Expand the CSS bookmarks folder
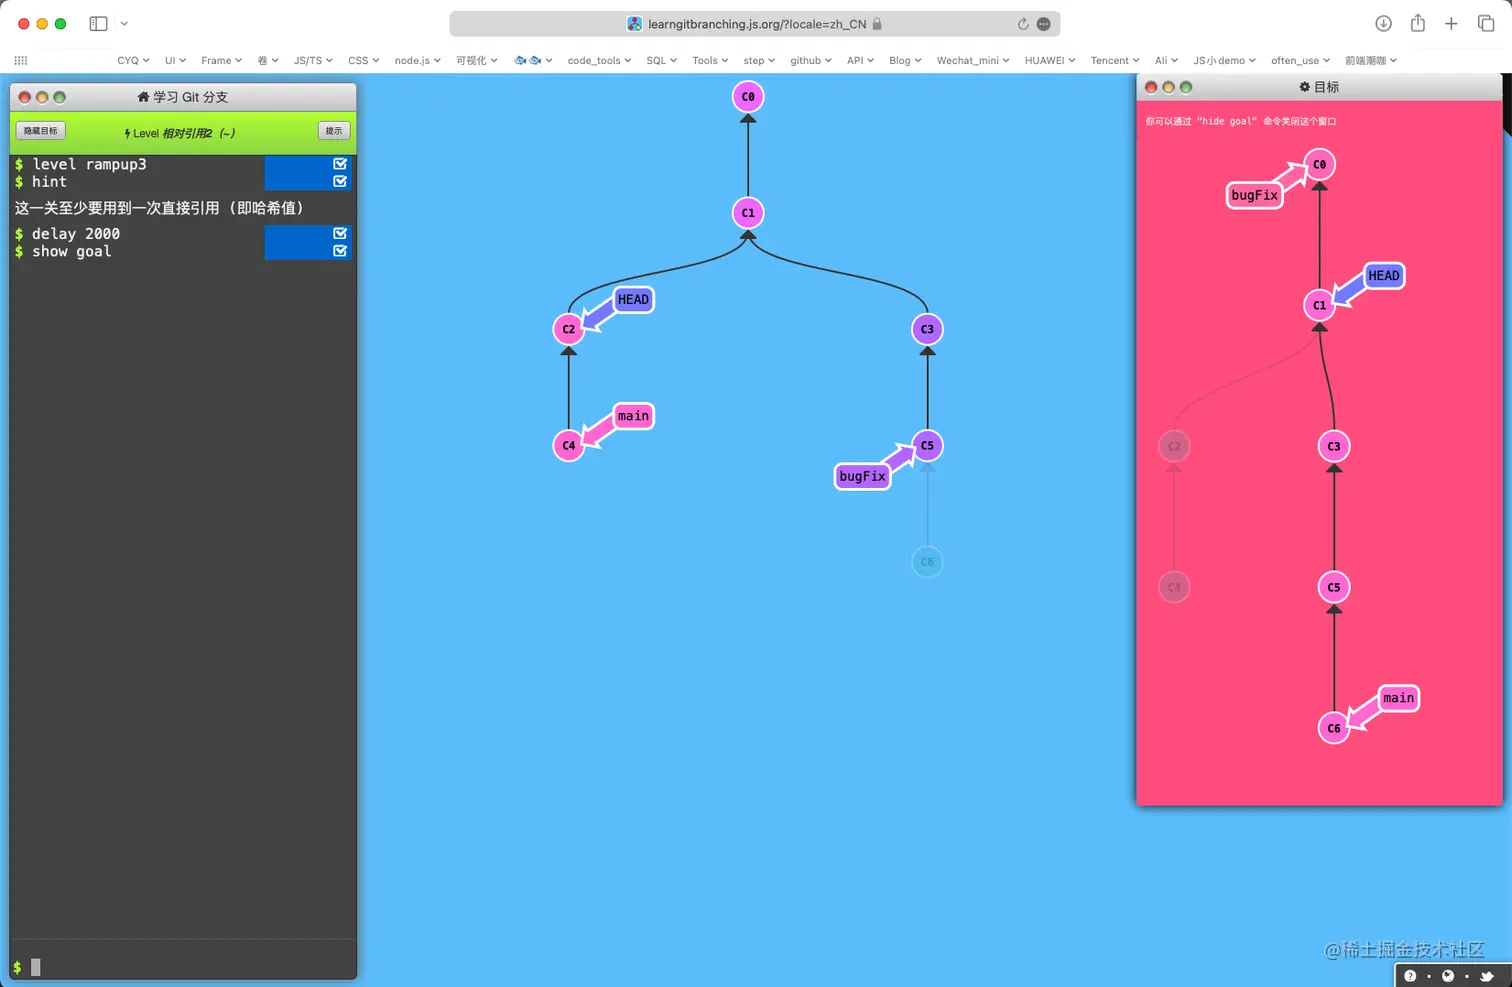Viewport: 1512px width, 987px height. (363, 61)
